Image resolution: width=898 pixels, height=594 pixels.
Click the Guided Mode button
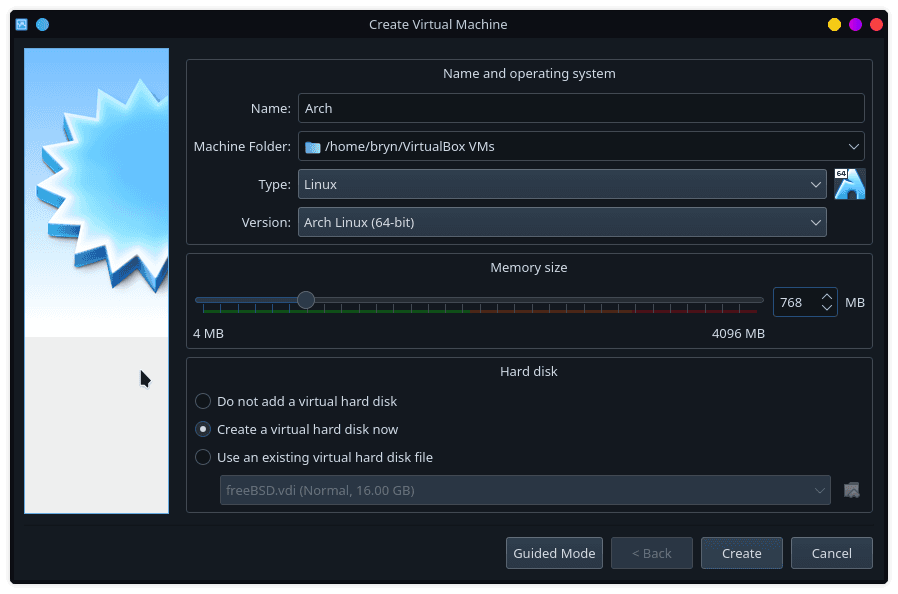(x=554, y=553)
